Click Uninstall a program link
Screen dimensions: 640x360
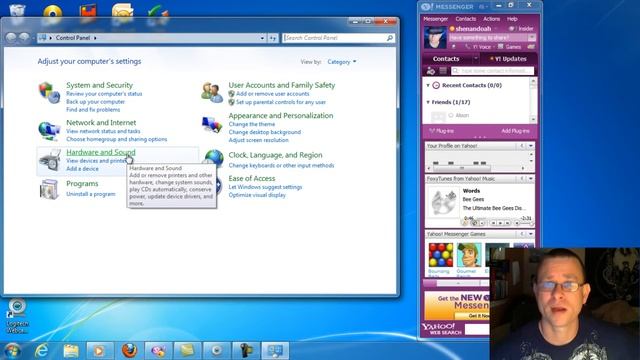point(91,194)
